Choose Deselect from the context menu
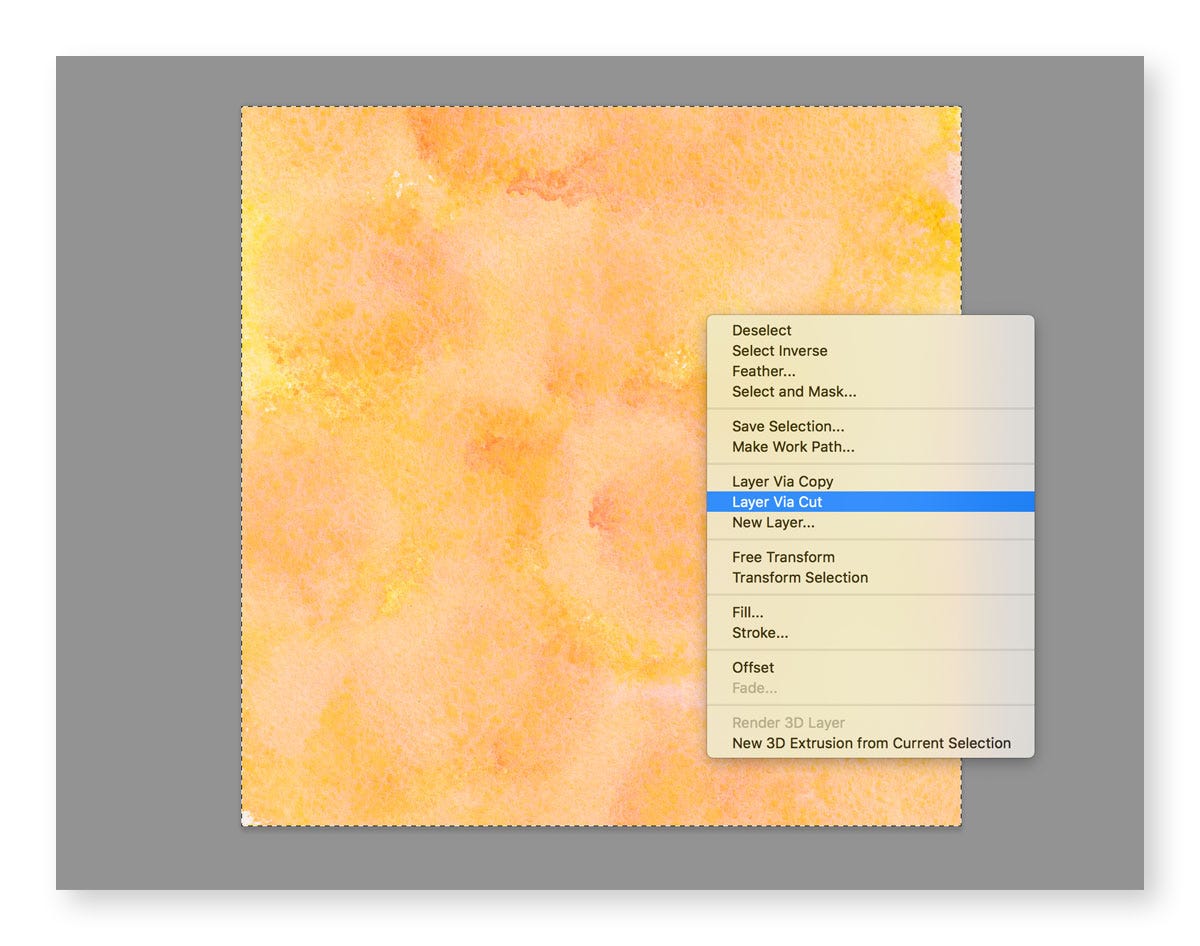The width and height of the screenshot is (1200, 946). point(870,330)
